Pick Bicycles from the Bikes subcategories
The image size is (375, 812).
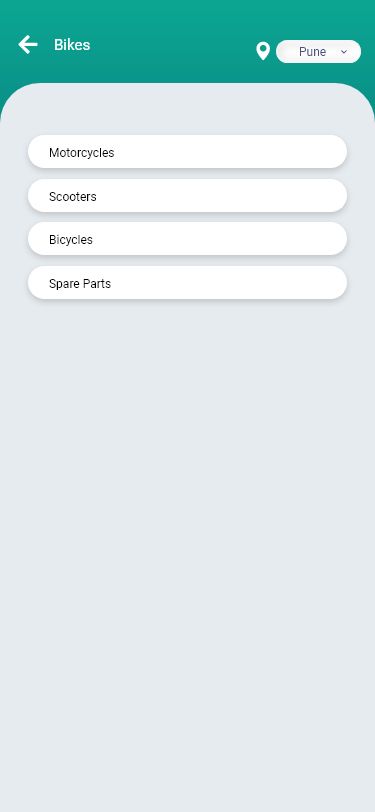(187, 239)
